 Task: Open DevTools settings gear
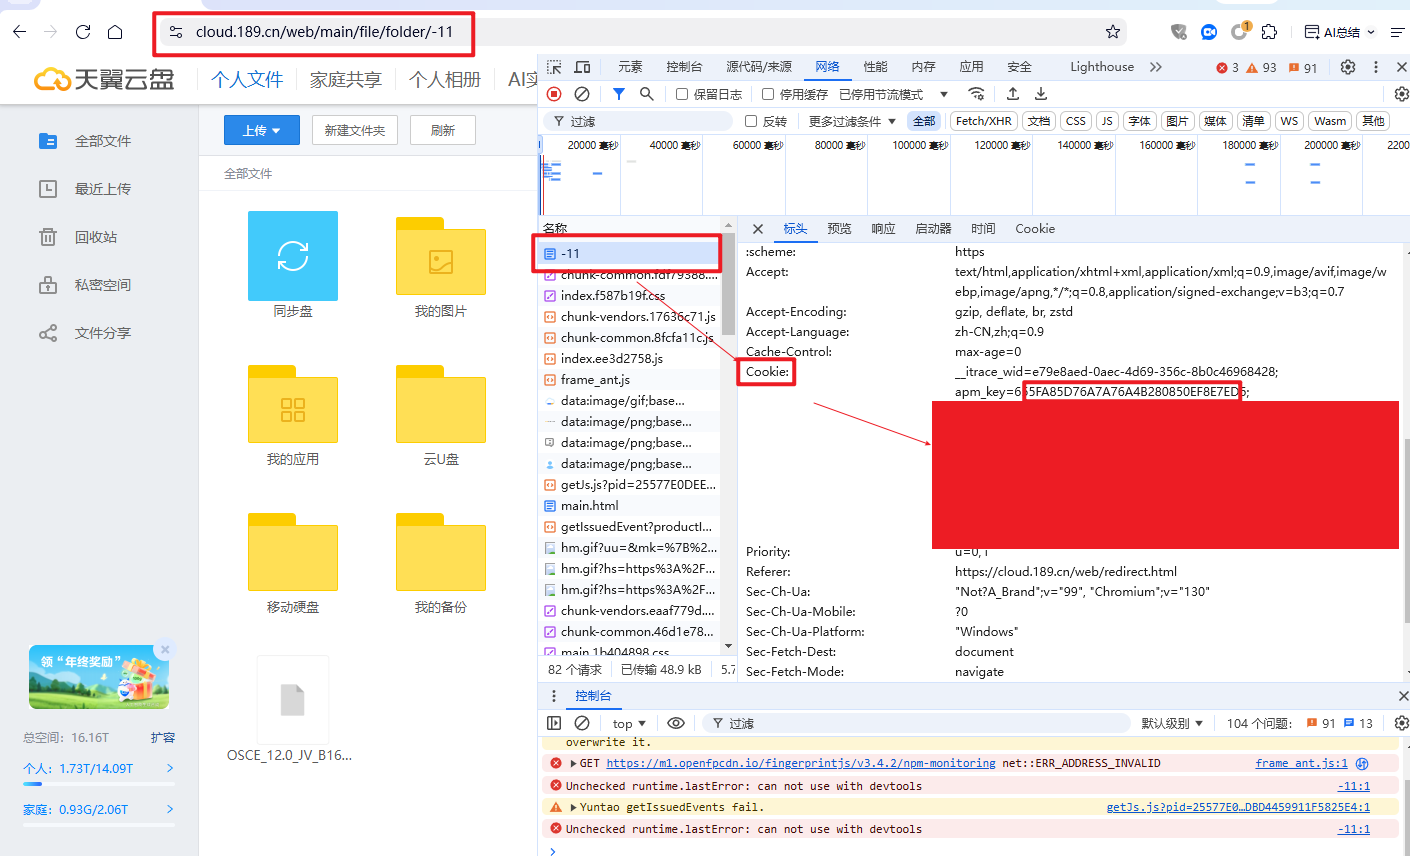click(x=1348, y=67)
